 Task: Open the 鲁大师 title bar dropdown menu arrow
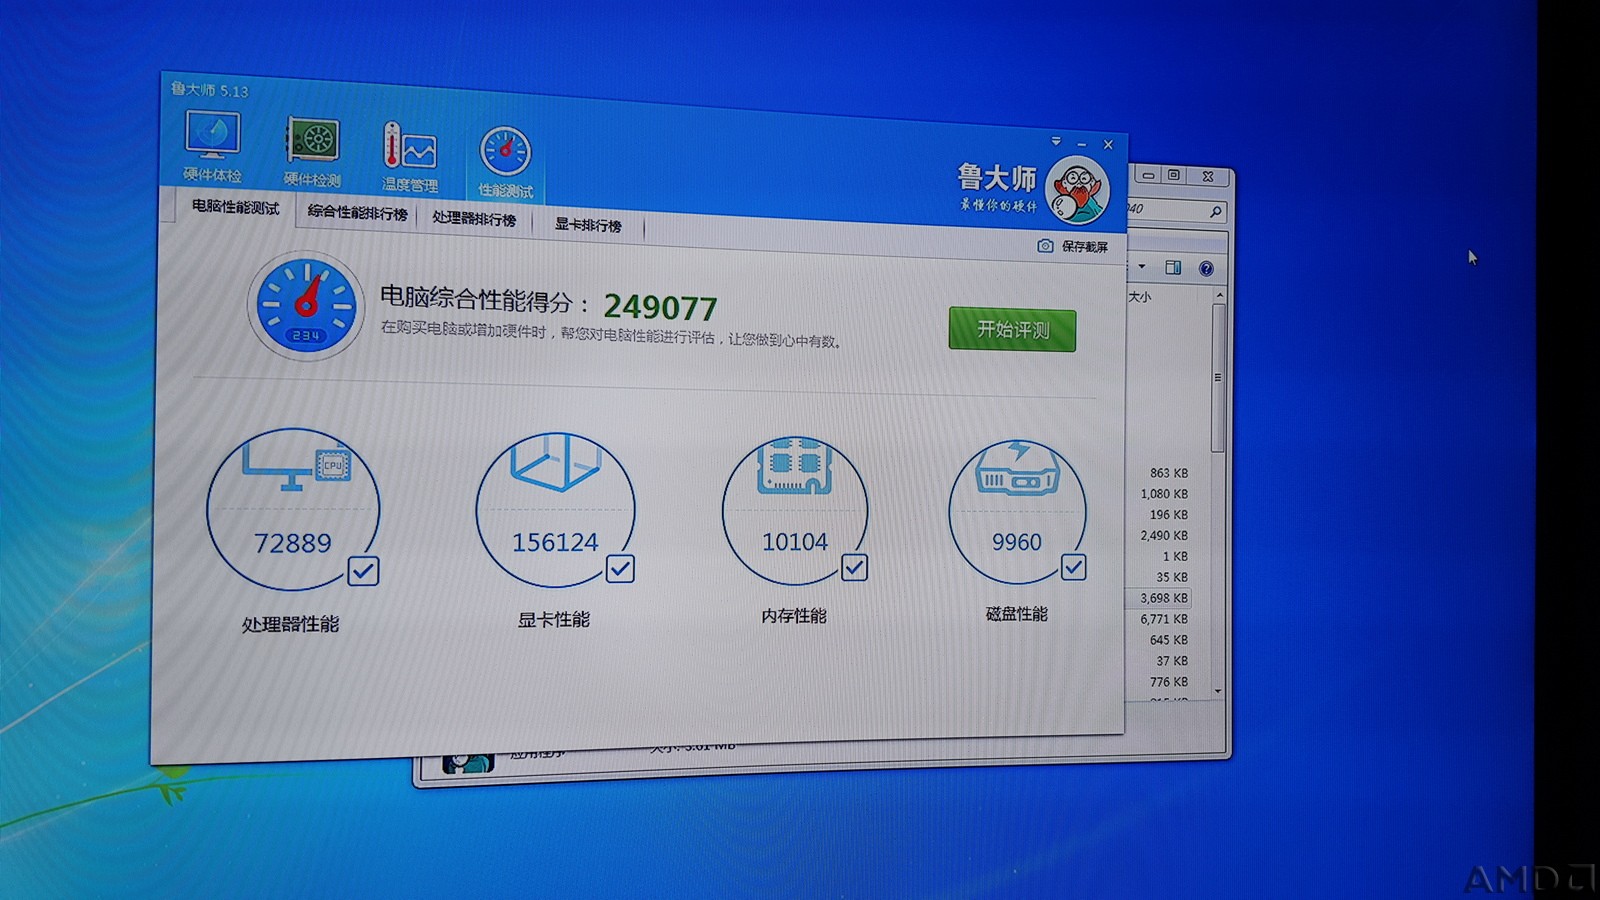(x=1056, y=141)
